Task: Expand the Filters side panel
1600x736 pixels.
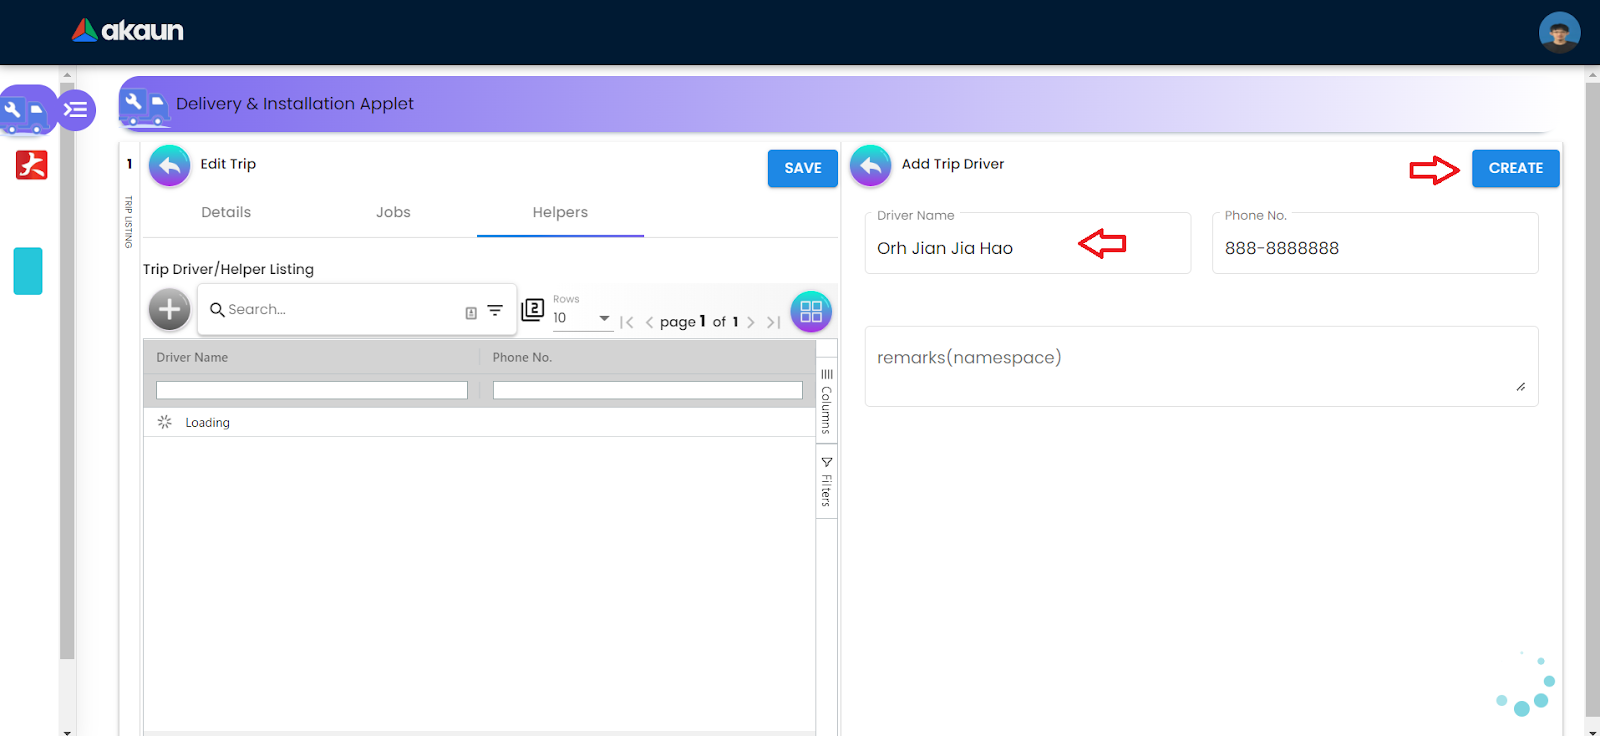Action: (826, 481)
